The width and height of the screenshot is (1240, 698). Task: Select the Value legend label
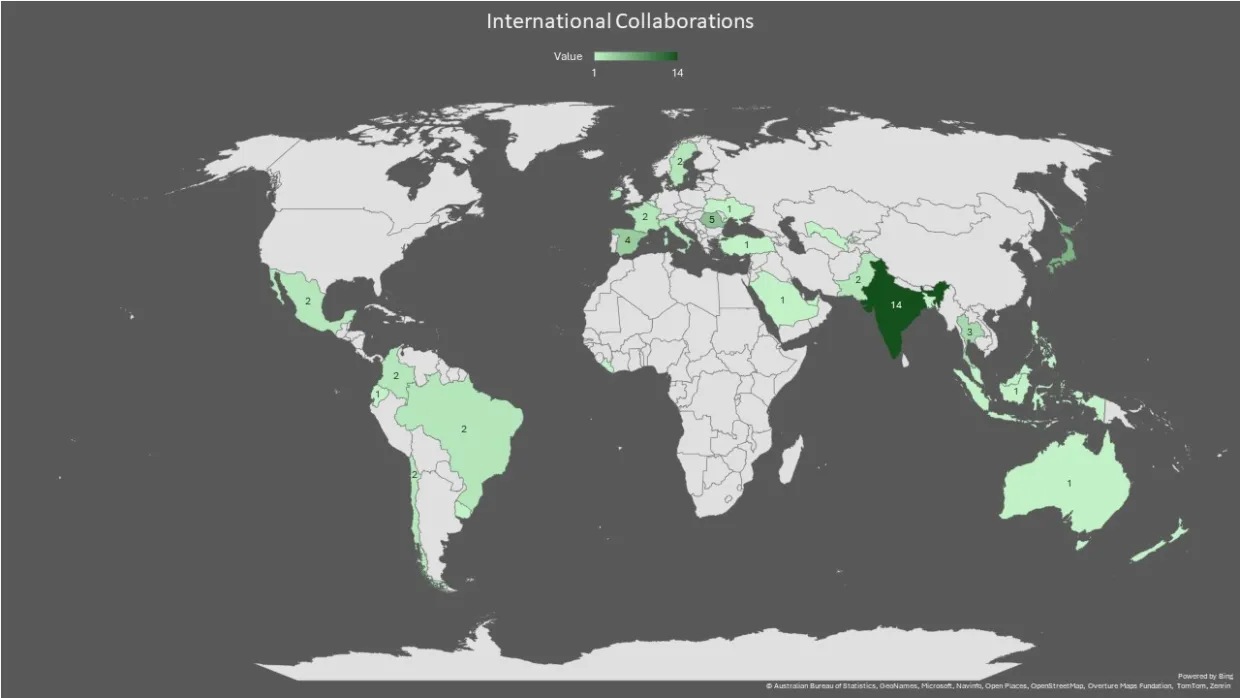tap(568, 57)
